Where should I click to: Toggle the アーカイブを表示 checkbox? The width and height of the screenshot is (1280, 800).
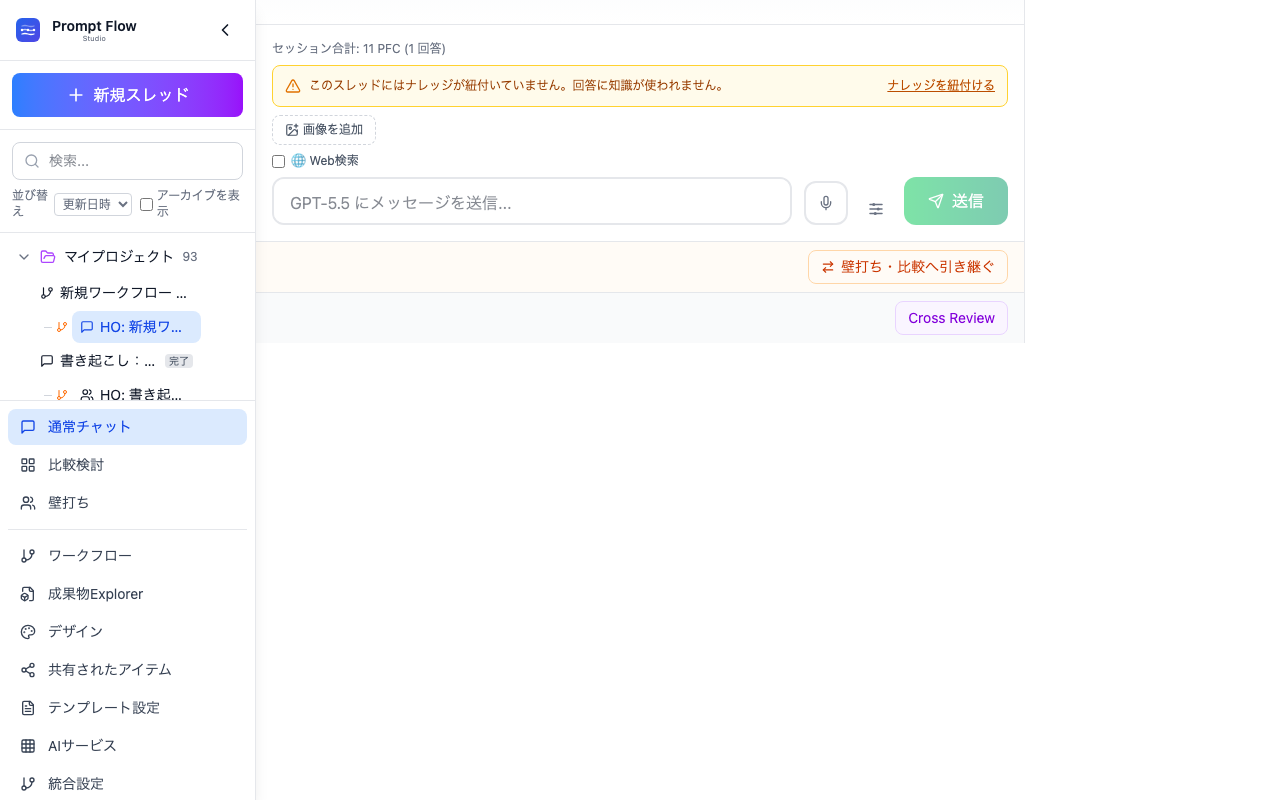tap(146, 204)
